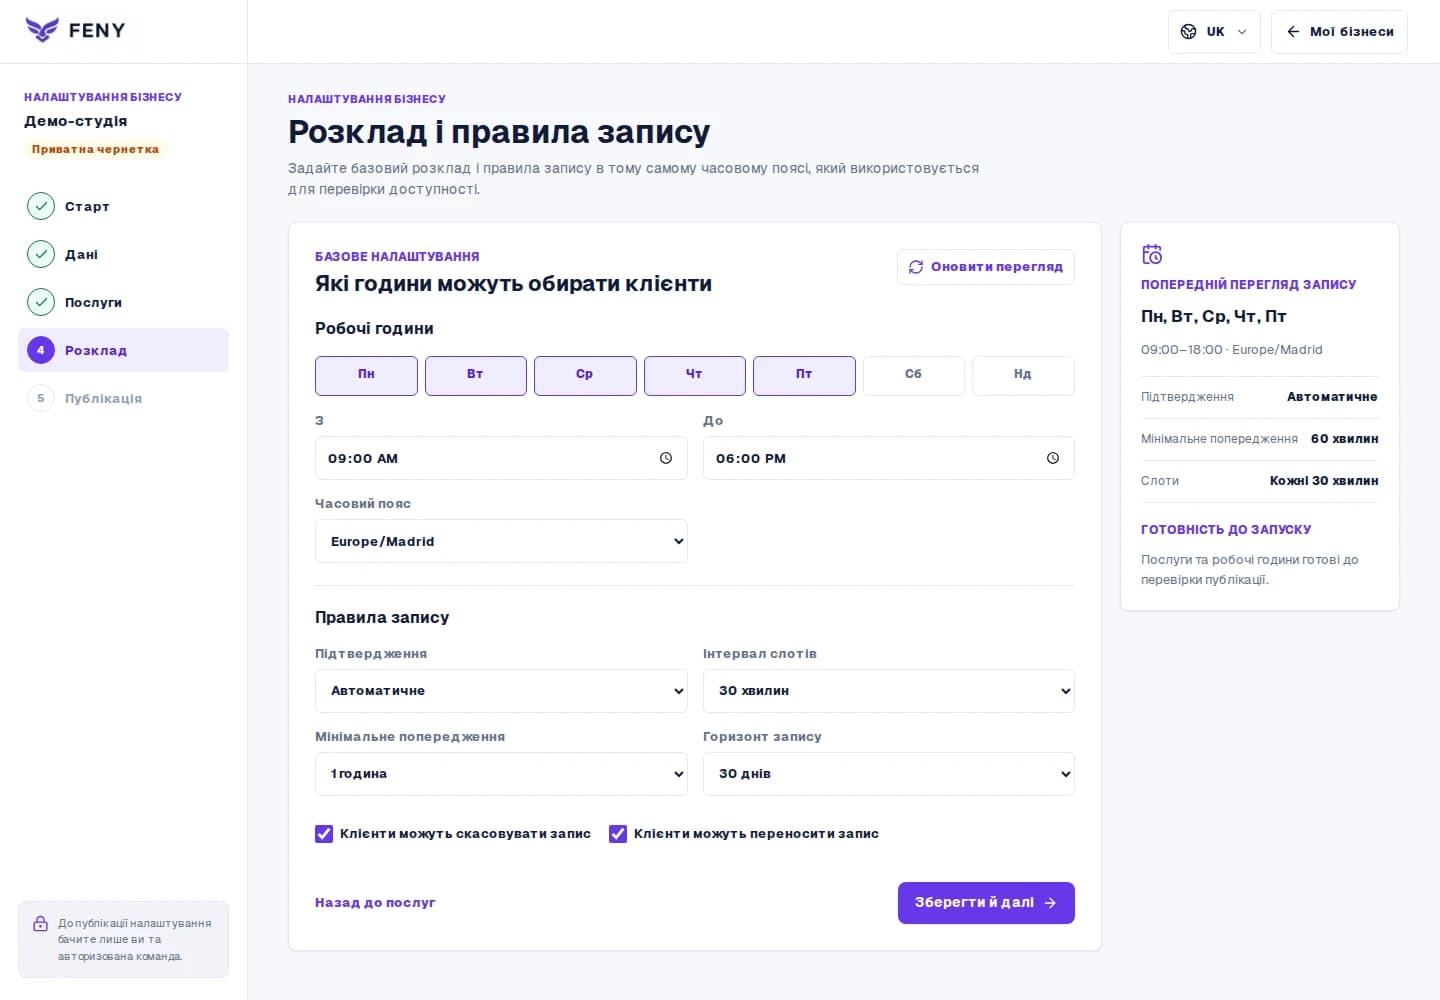Screen dimensions: 1440x1000
Task: Uncheck Клієнти можуть скасовувати запис
Action: click(x=324, y=834)
